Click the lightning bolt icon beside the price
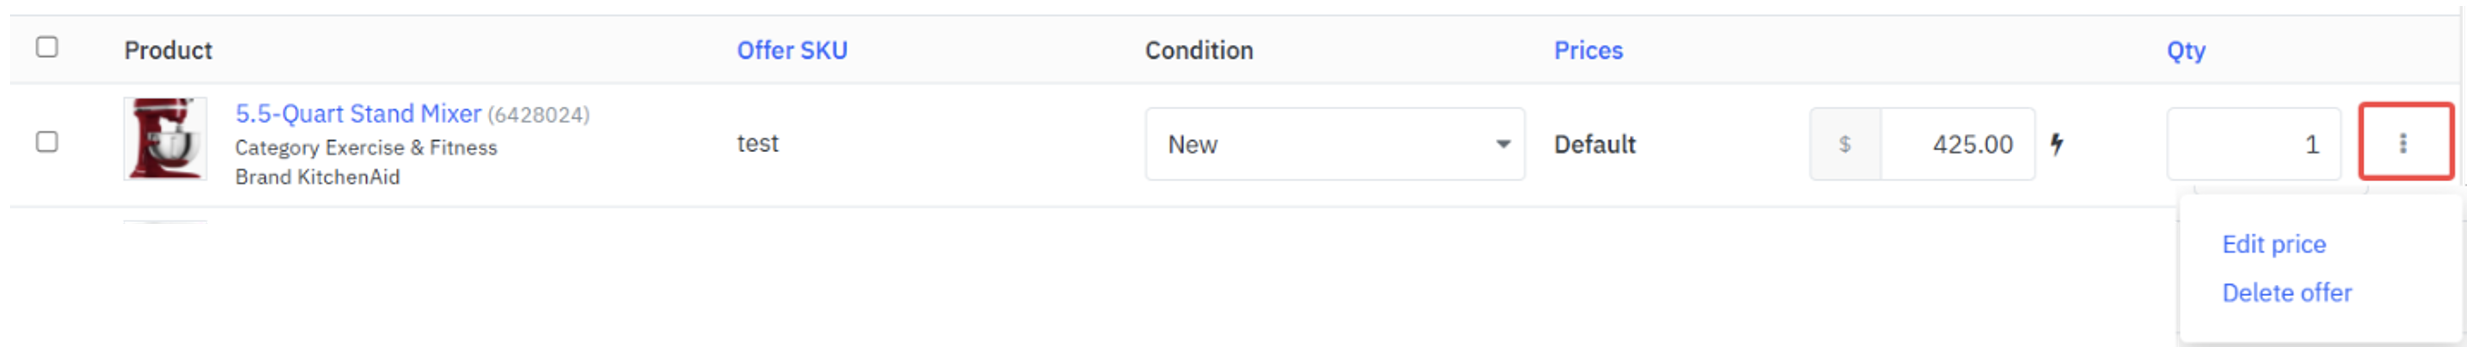 tap(2056, 144)
